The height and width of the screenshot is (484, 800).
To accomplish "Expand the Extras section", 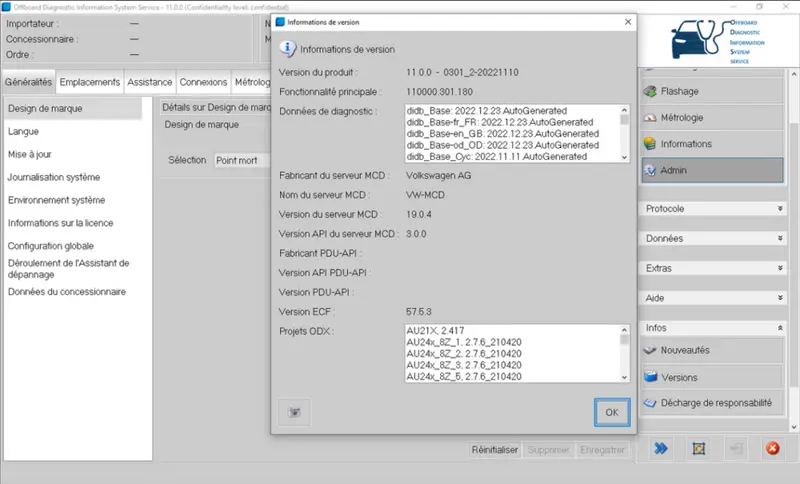I will click(713, 268).
